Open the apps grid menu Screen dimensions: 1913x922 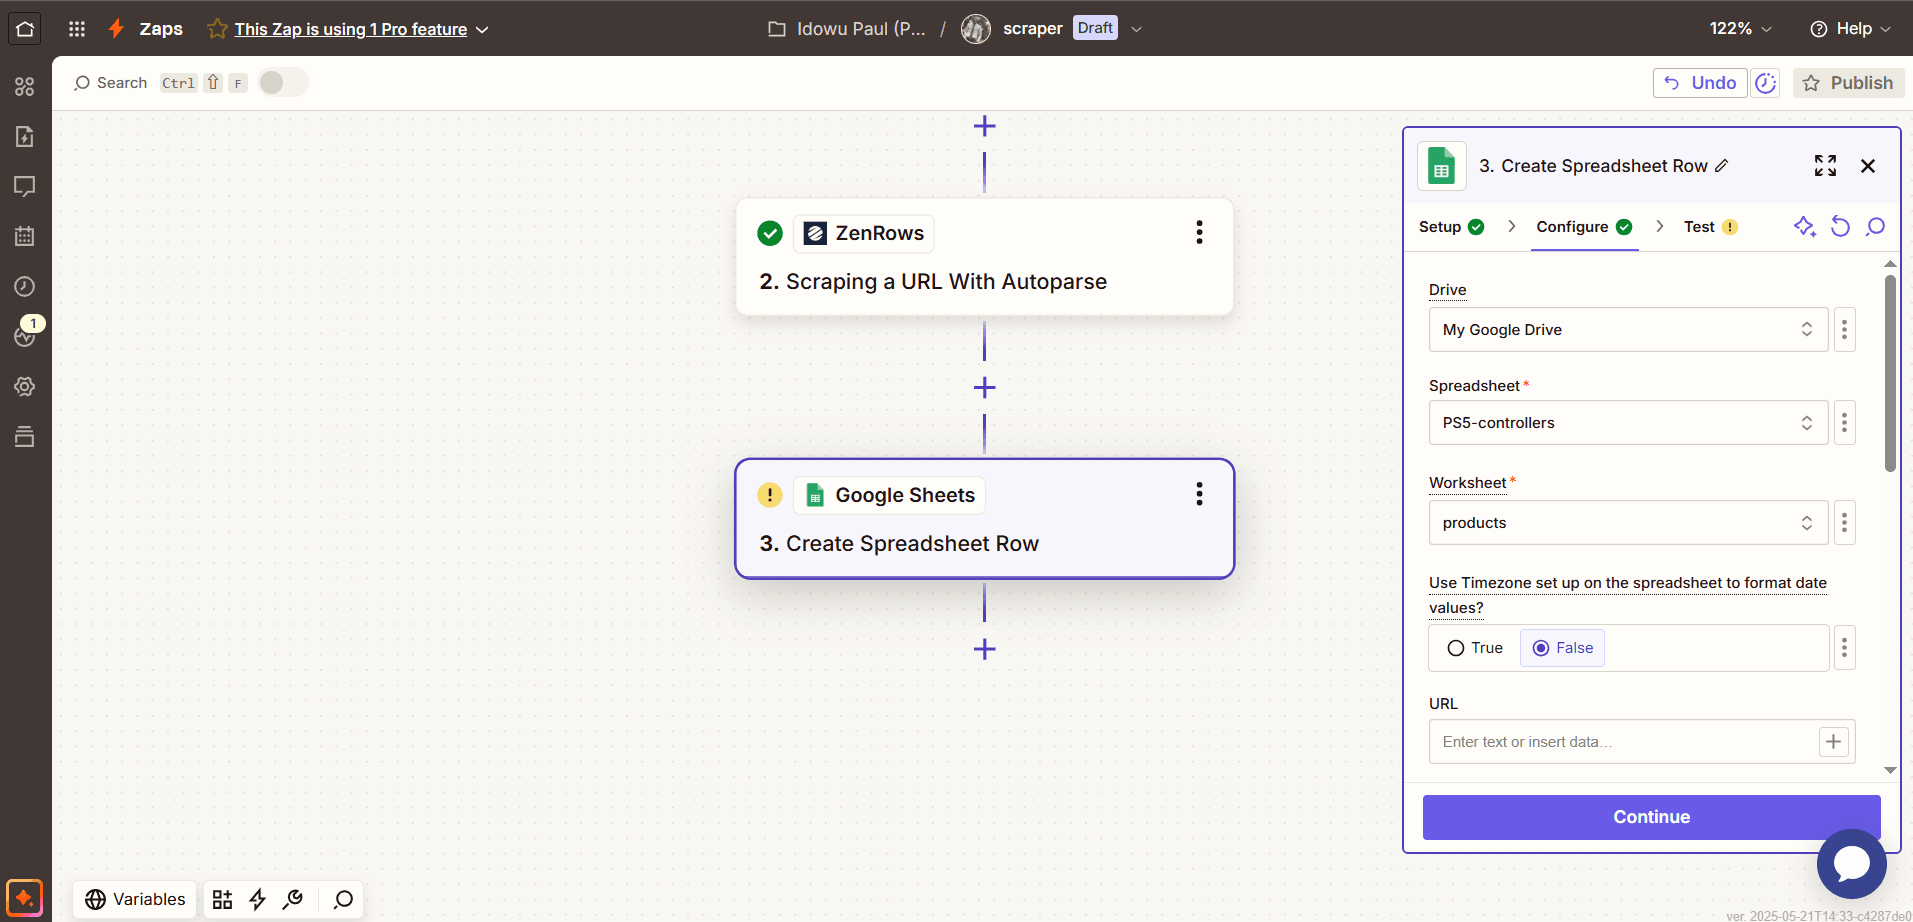click(77, 29)
